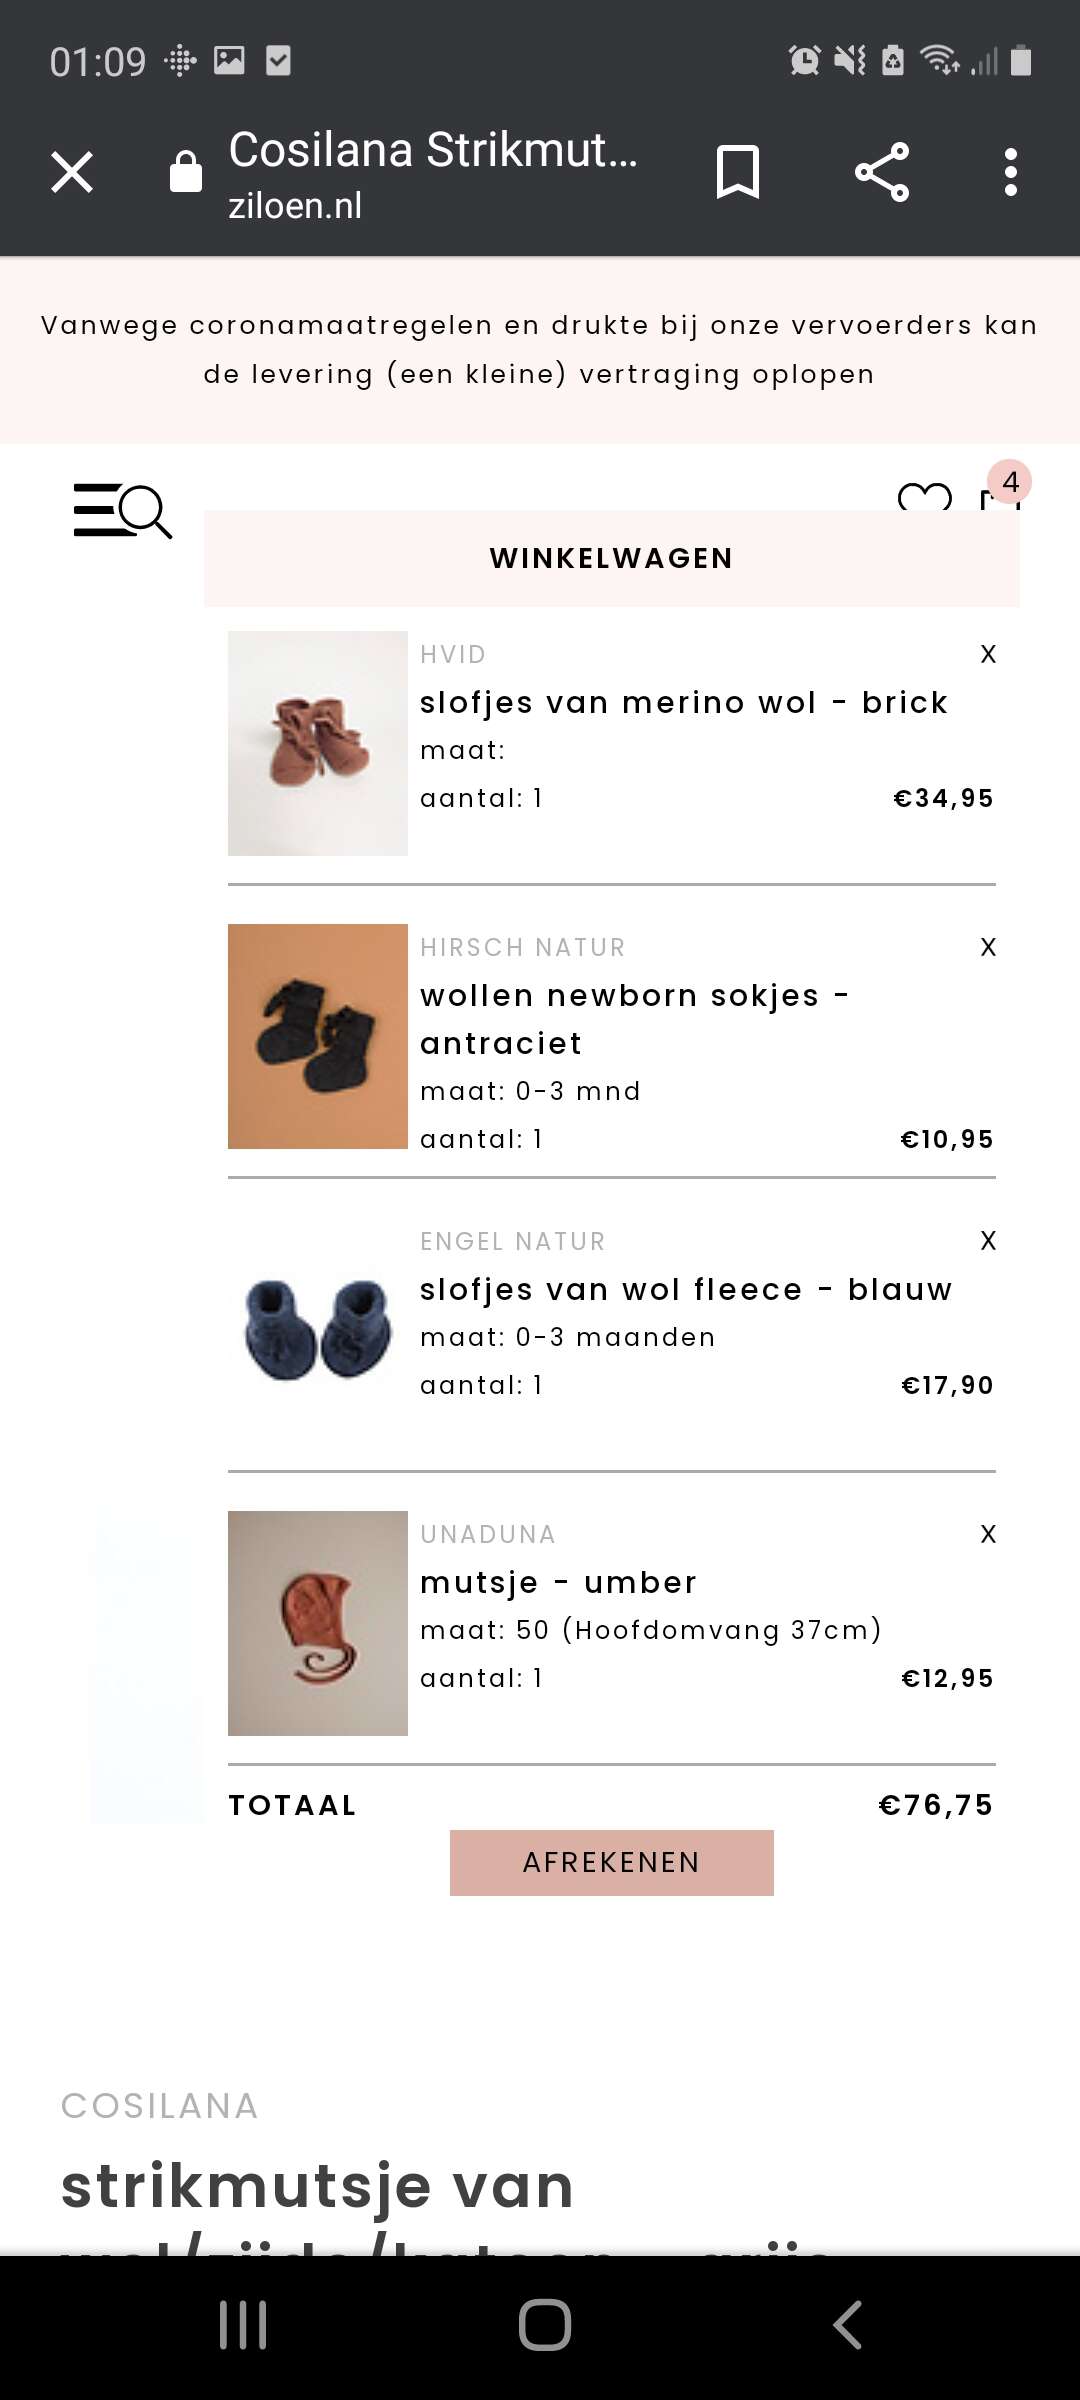Viewport: 1080px width, 2400px height.
Task: Remove the mutsje umber item
Action: (988, 1534)
